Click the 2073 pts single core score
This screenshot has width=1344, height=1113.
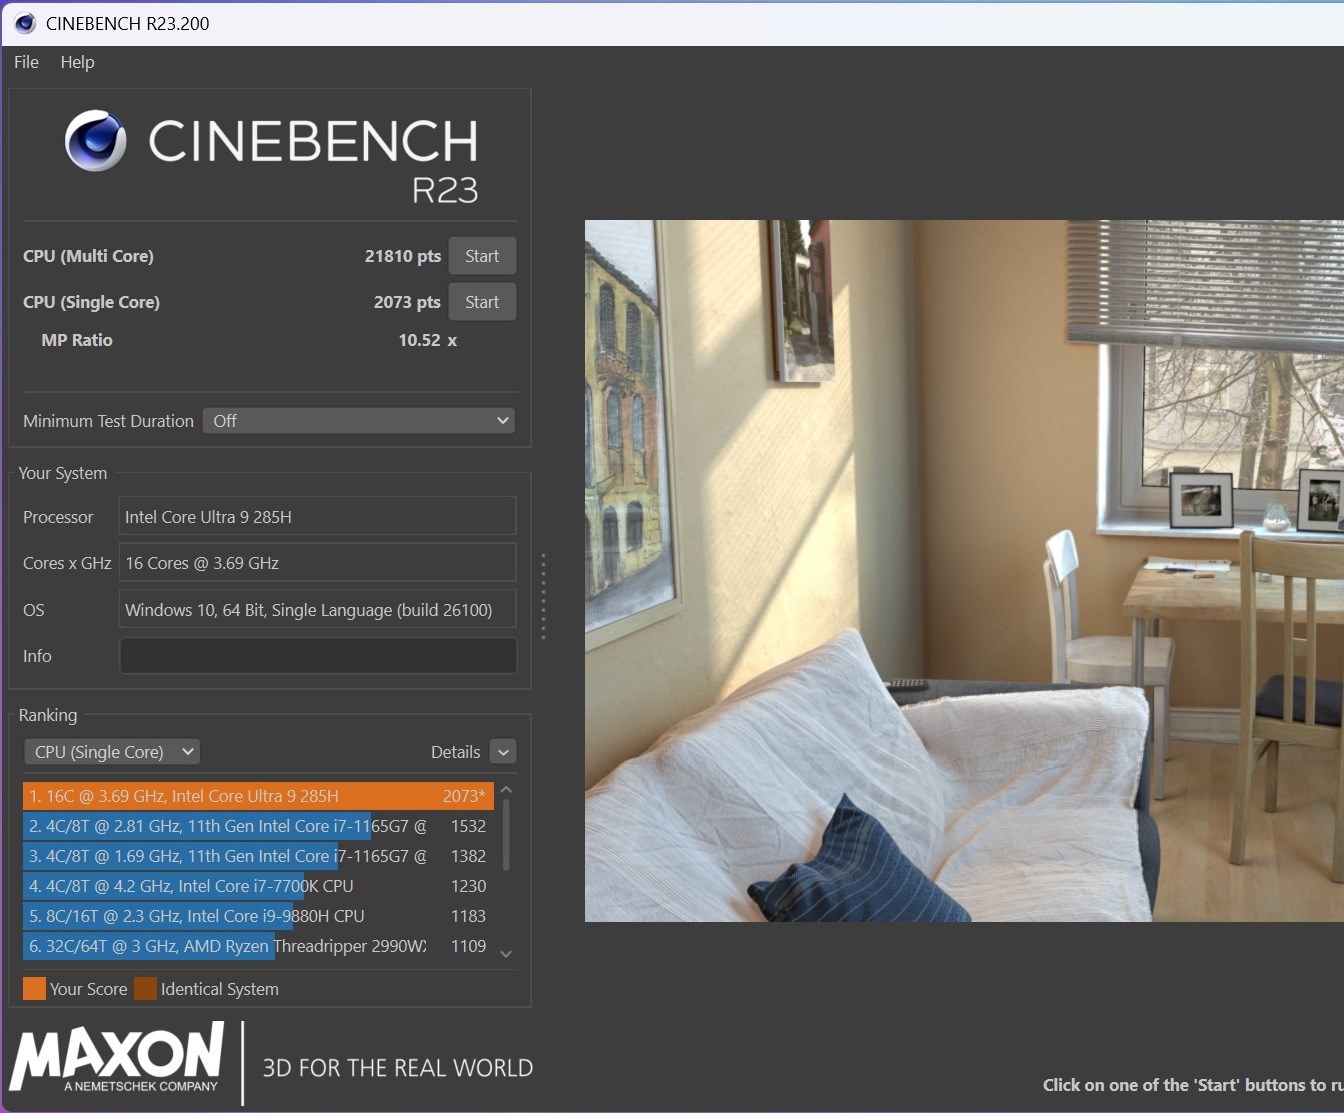(407, 302)
